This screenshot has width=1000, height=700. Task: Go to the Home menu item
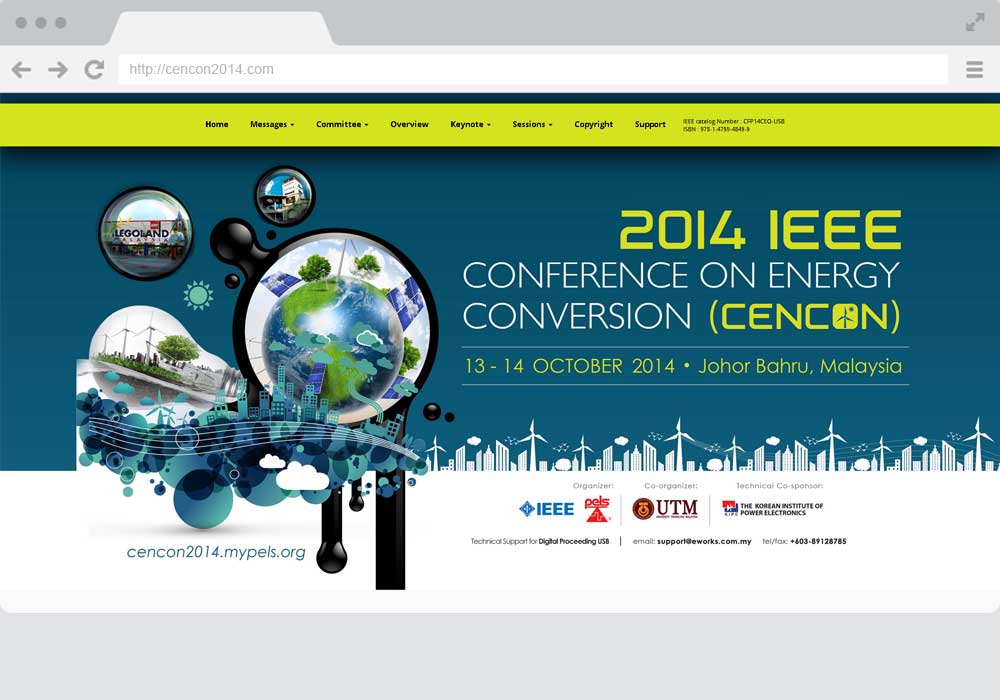pos(217,124)
